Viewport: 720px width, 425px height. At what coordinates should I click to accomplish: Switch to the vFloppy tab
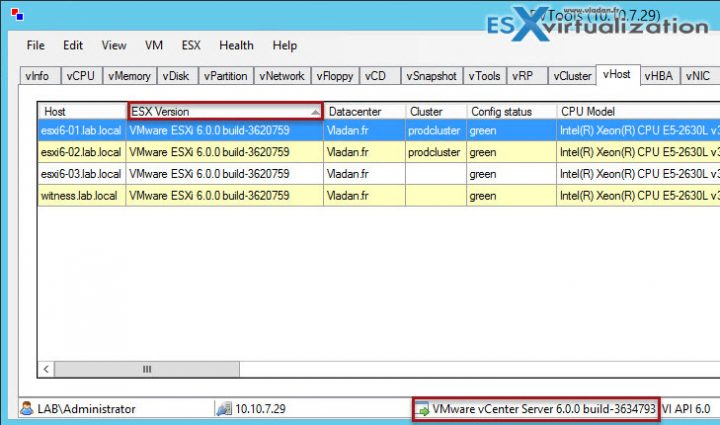tap(335, 76)
